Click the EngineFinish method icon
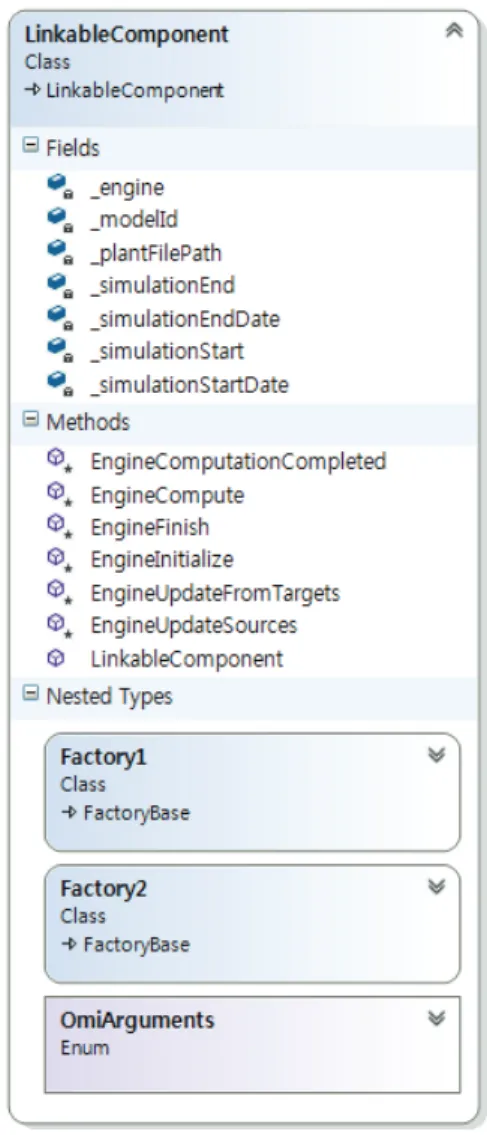This screenshot has width=487, height=1135. tap(59, 527)
